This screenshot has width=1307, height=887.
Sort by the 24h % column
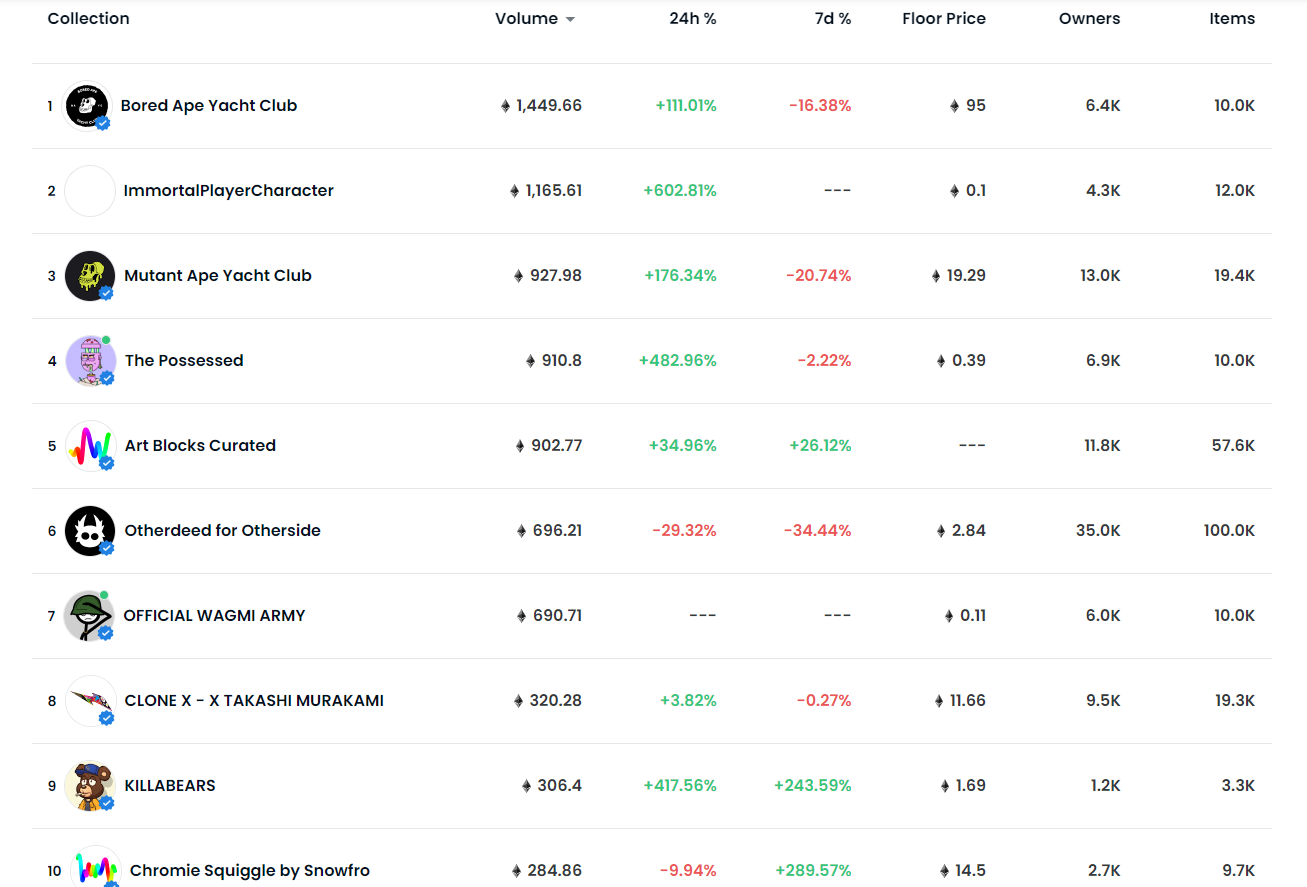(x=693, y=18)
